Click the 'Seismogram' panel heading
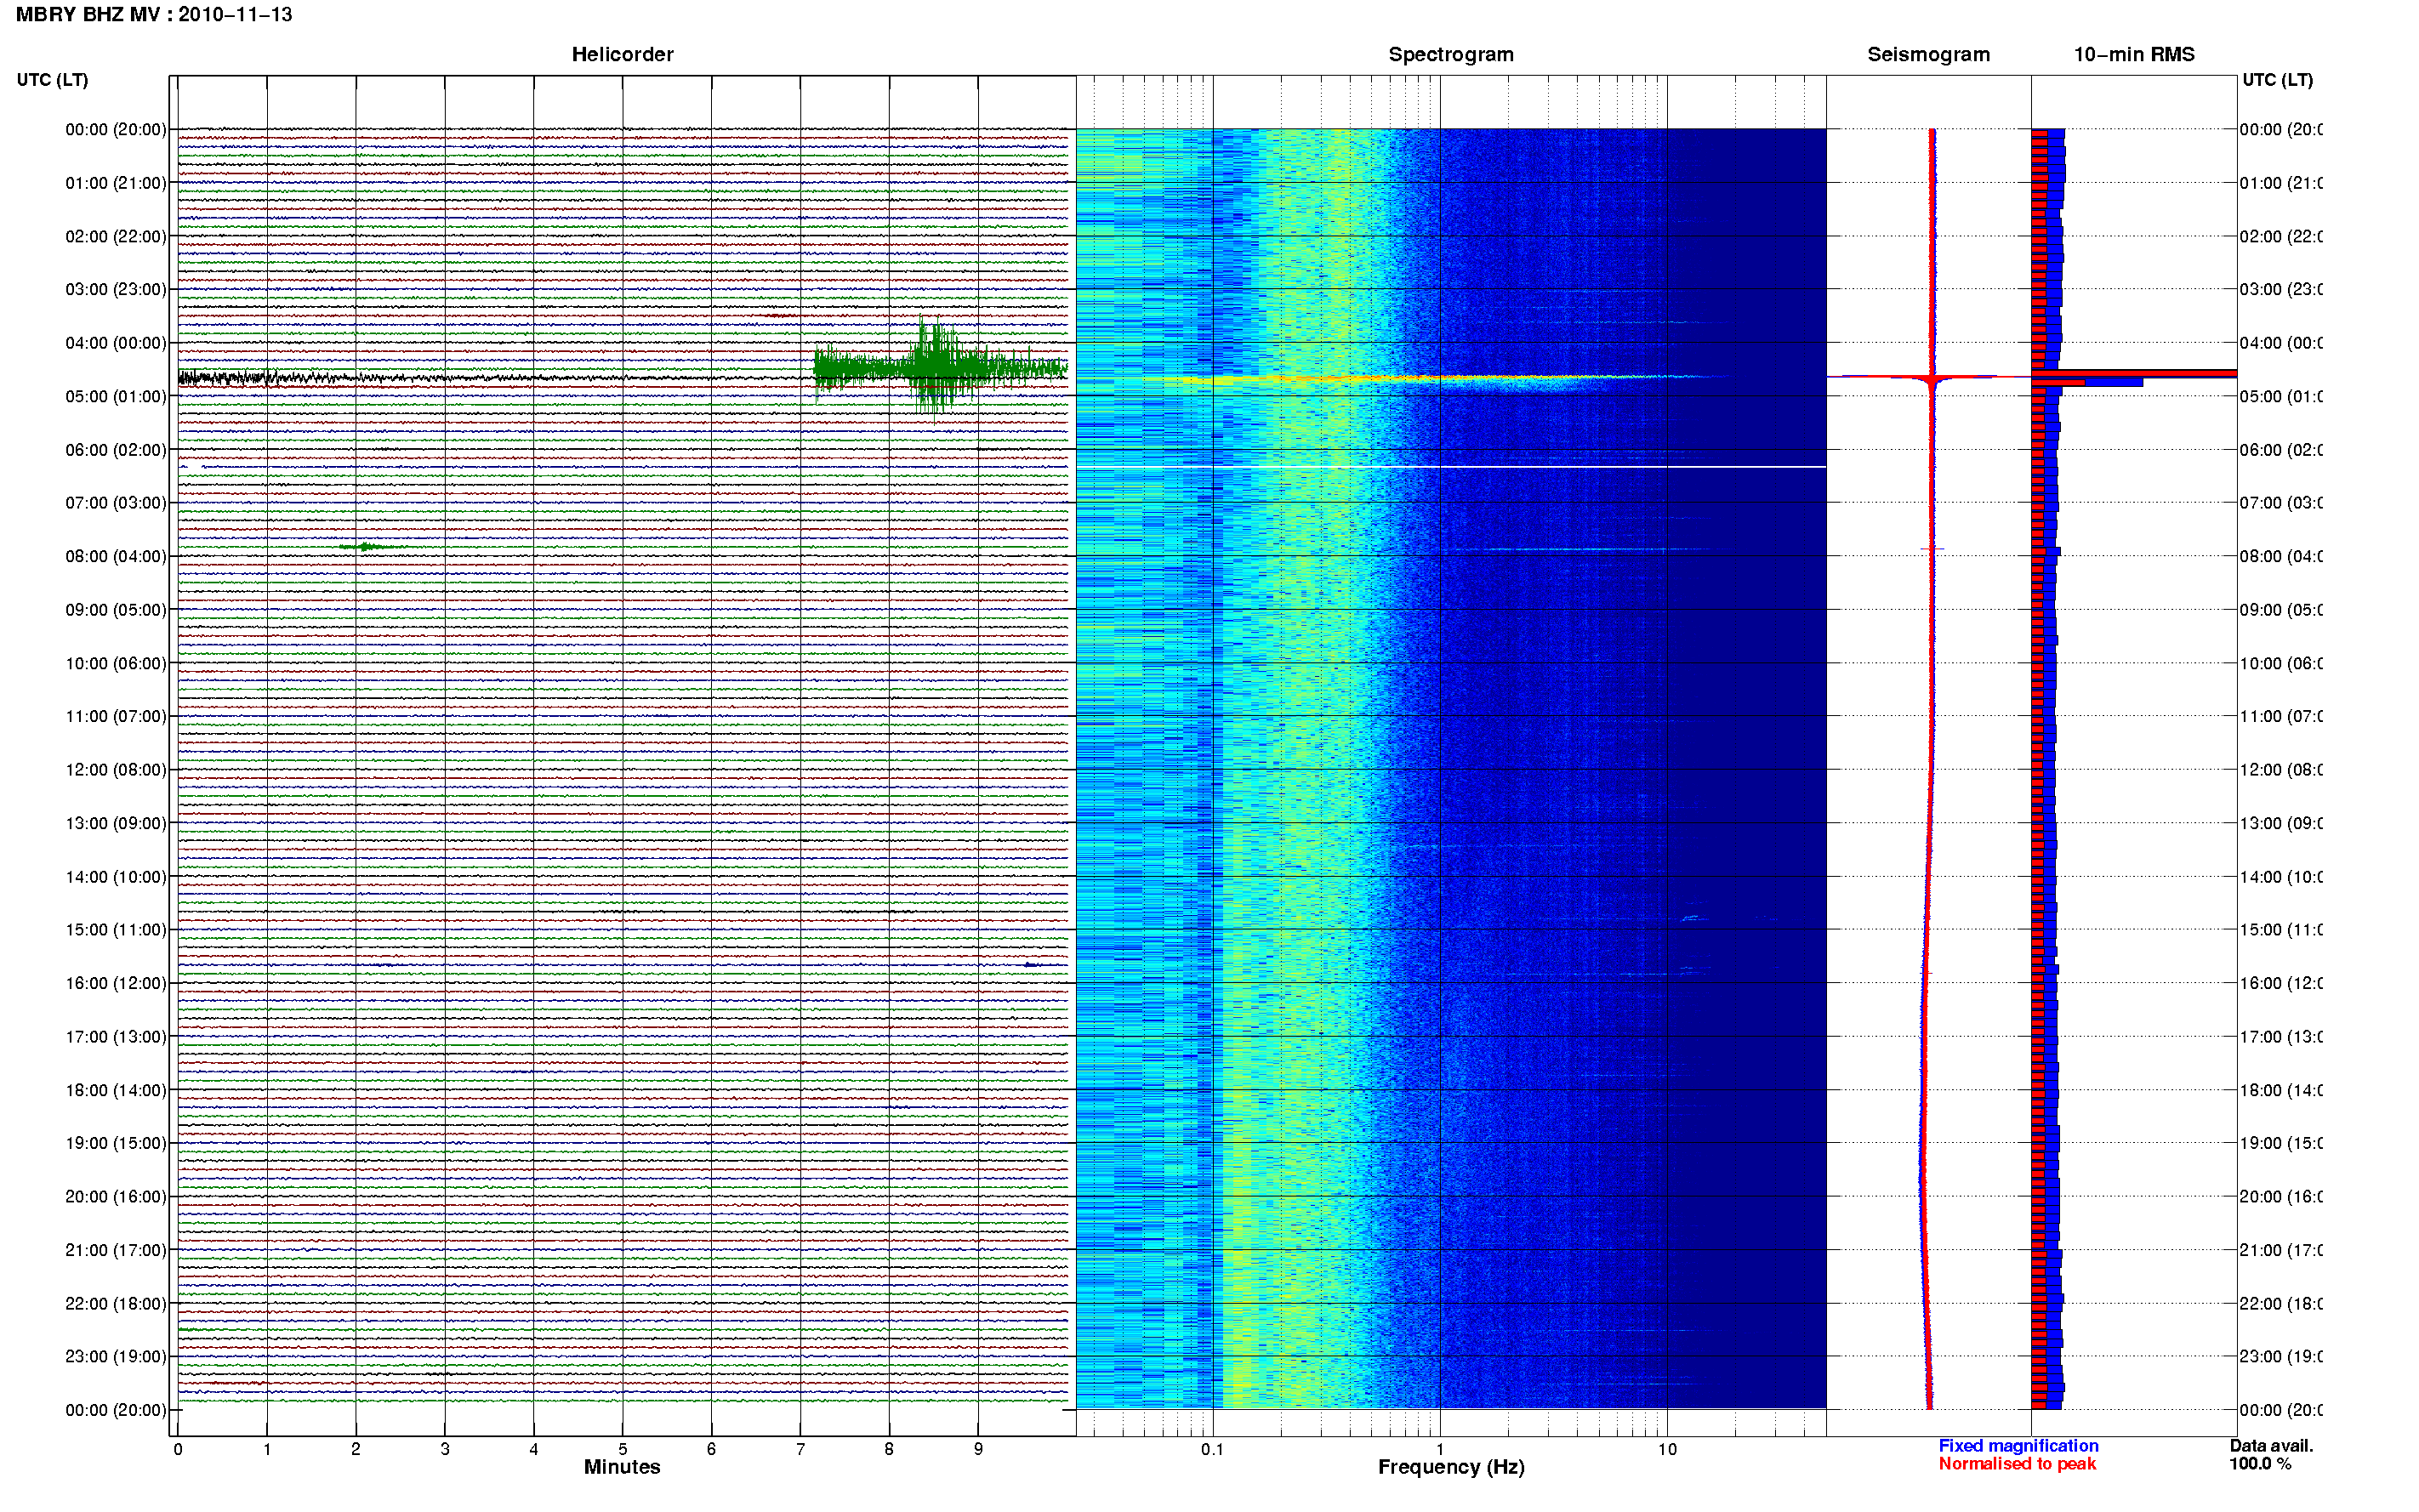The height and width of the screenshot is (1512, 2419). [x=1928, y=54]
